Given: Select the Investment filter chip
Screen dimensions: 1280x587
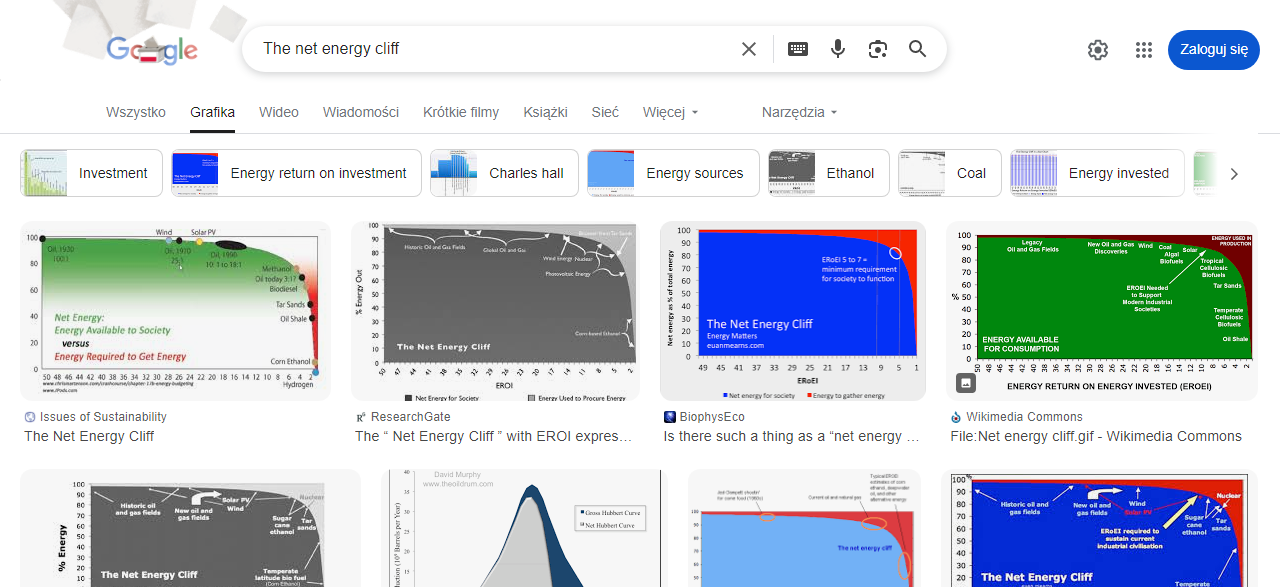Looking at the screenshot, I should pos(92,173).
